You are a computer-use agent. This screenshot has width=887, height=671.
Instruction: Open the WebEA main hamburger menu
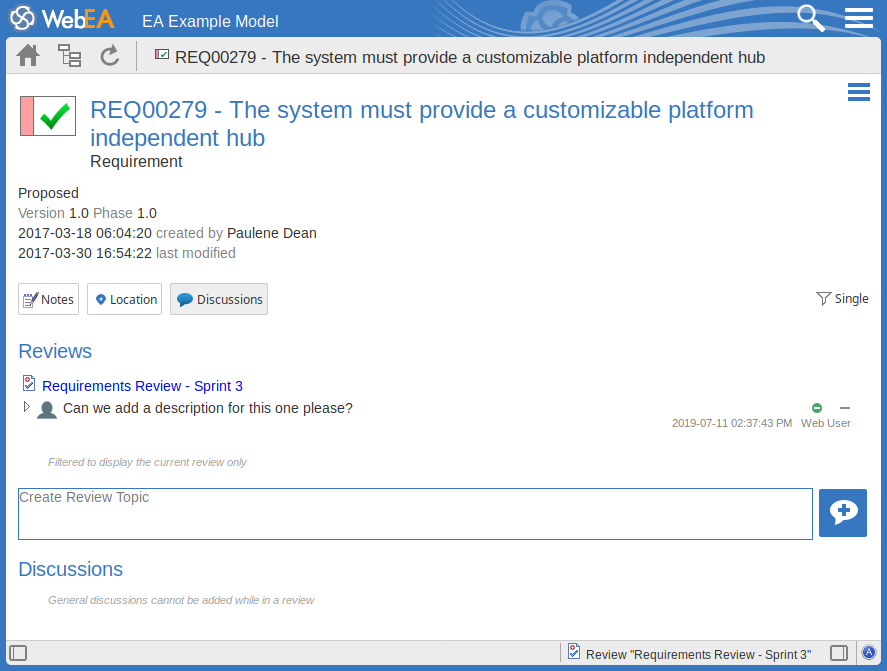859,18
